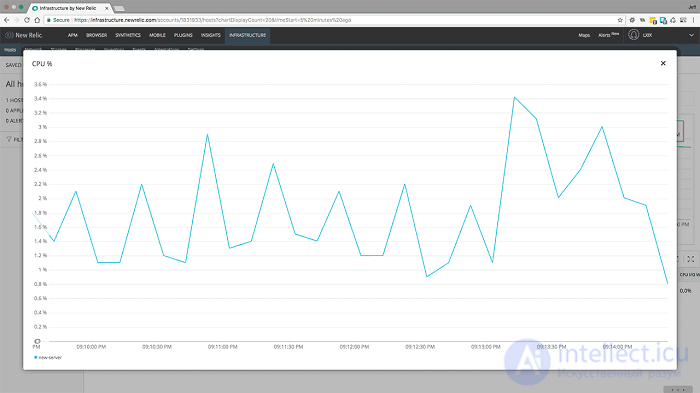Expand the account dropdown chevron
Screen dimensions: 700x393
point(692,35)
